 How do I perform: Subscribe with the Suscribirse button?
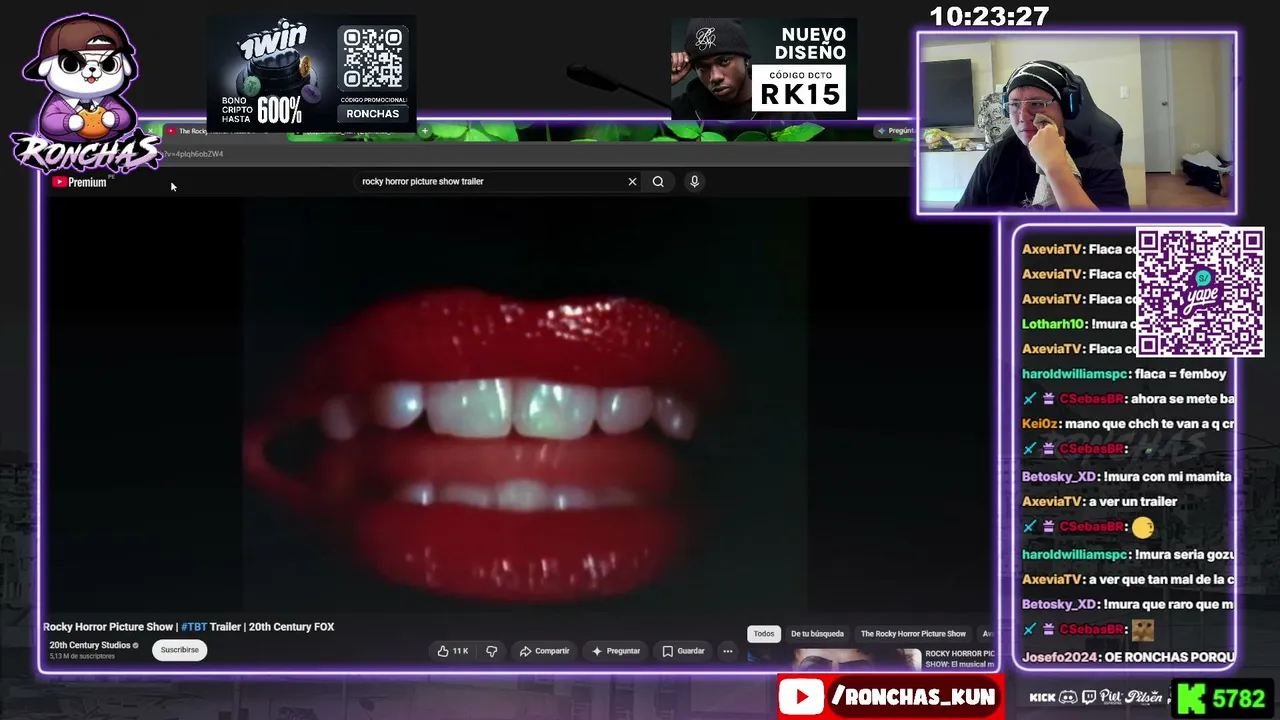point(180,650)
